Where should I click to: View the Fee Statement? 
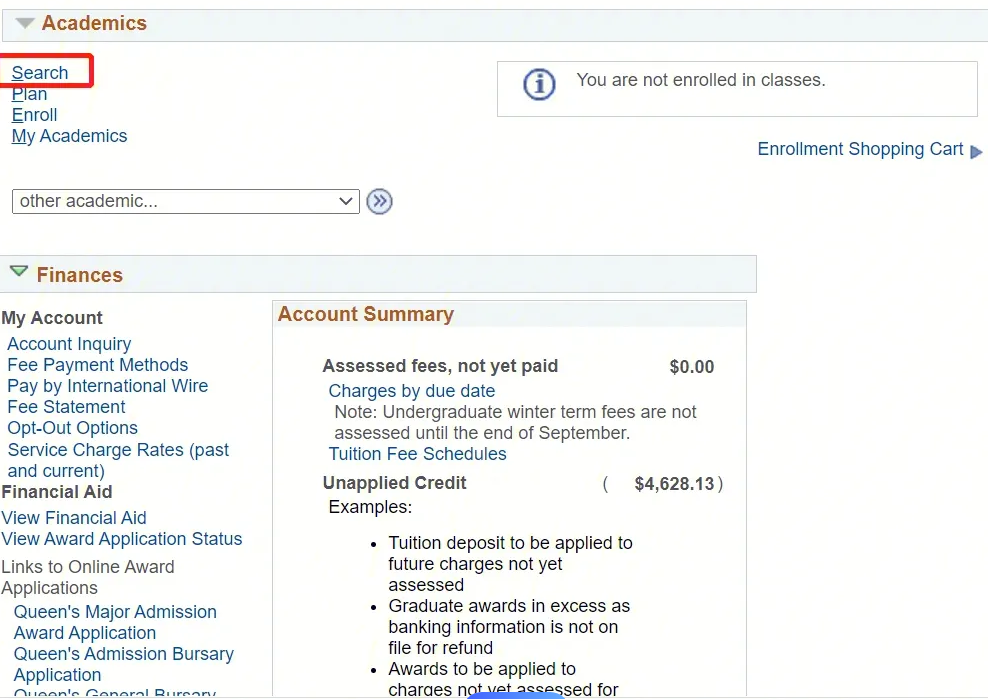tap(66, 407)
